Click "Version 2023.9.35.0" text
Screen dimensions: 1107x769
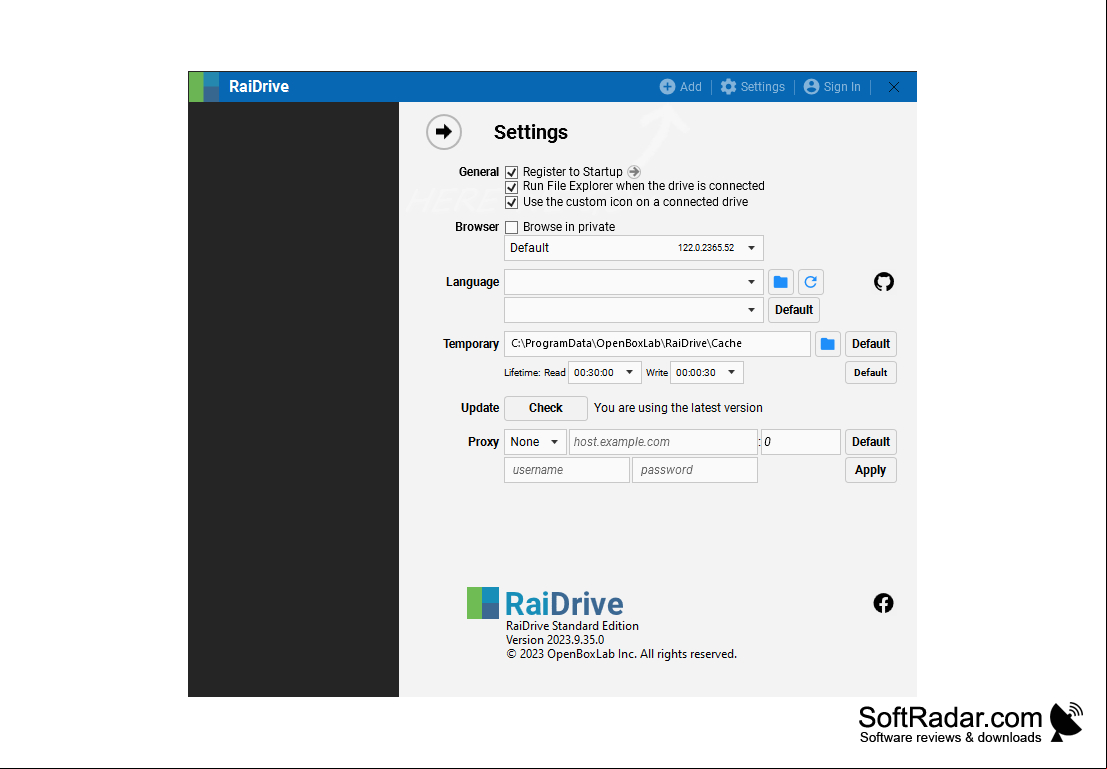tap(555, 640)
